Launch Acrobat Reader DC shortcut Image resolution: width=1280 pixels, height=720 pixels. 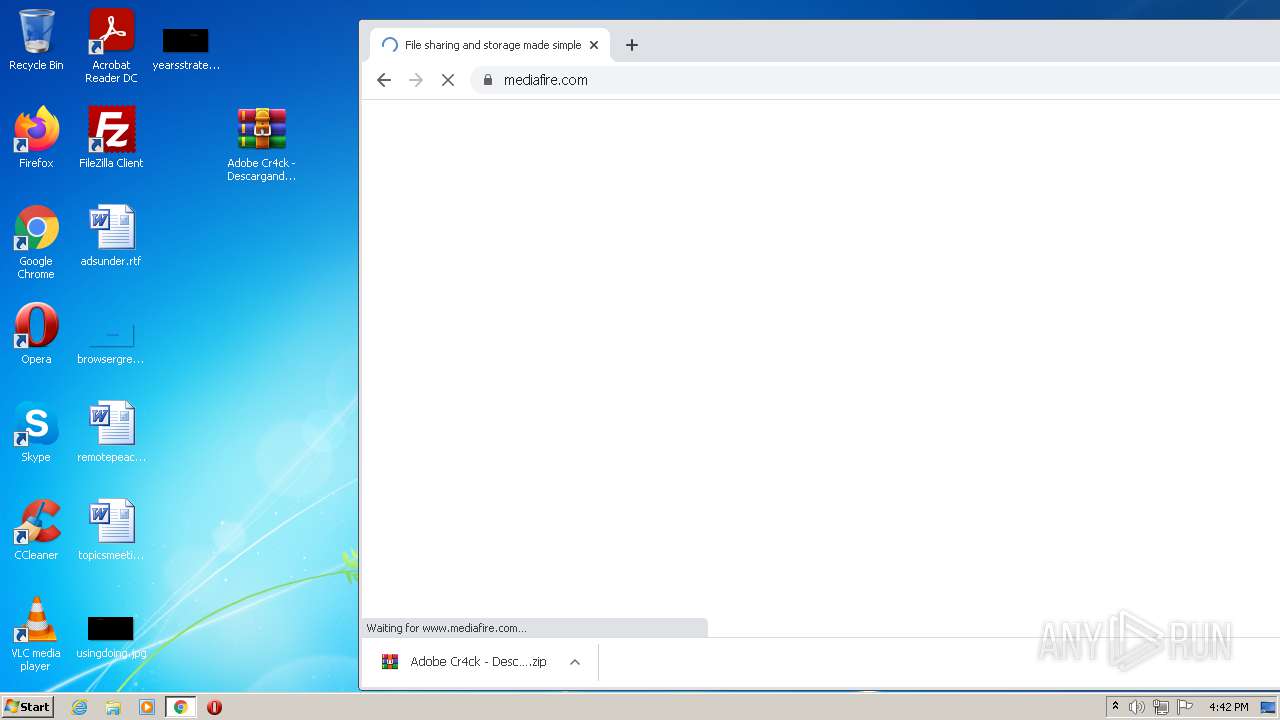coord(111,46)
